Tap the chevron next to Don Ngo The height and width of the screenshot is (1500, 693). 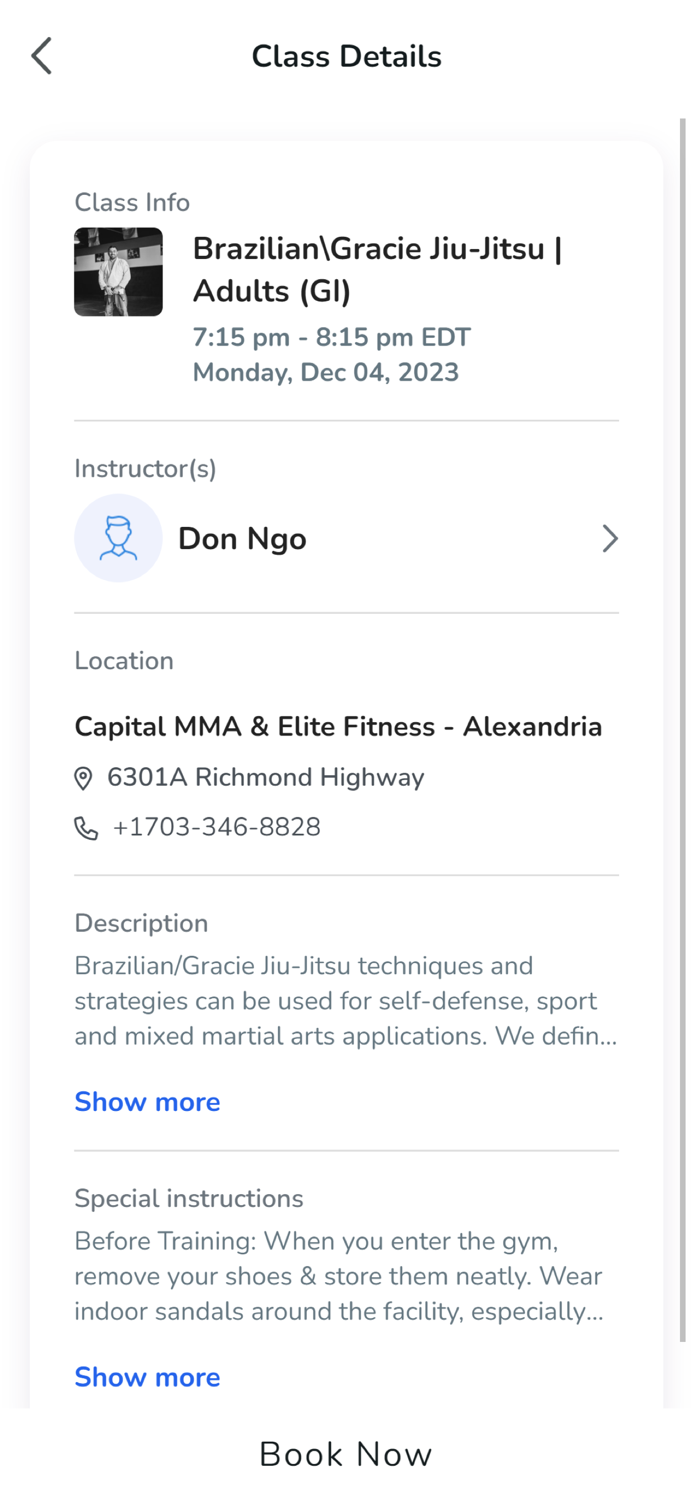click(x=610, y=538)
